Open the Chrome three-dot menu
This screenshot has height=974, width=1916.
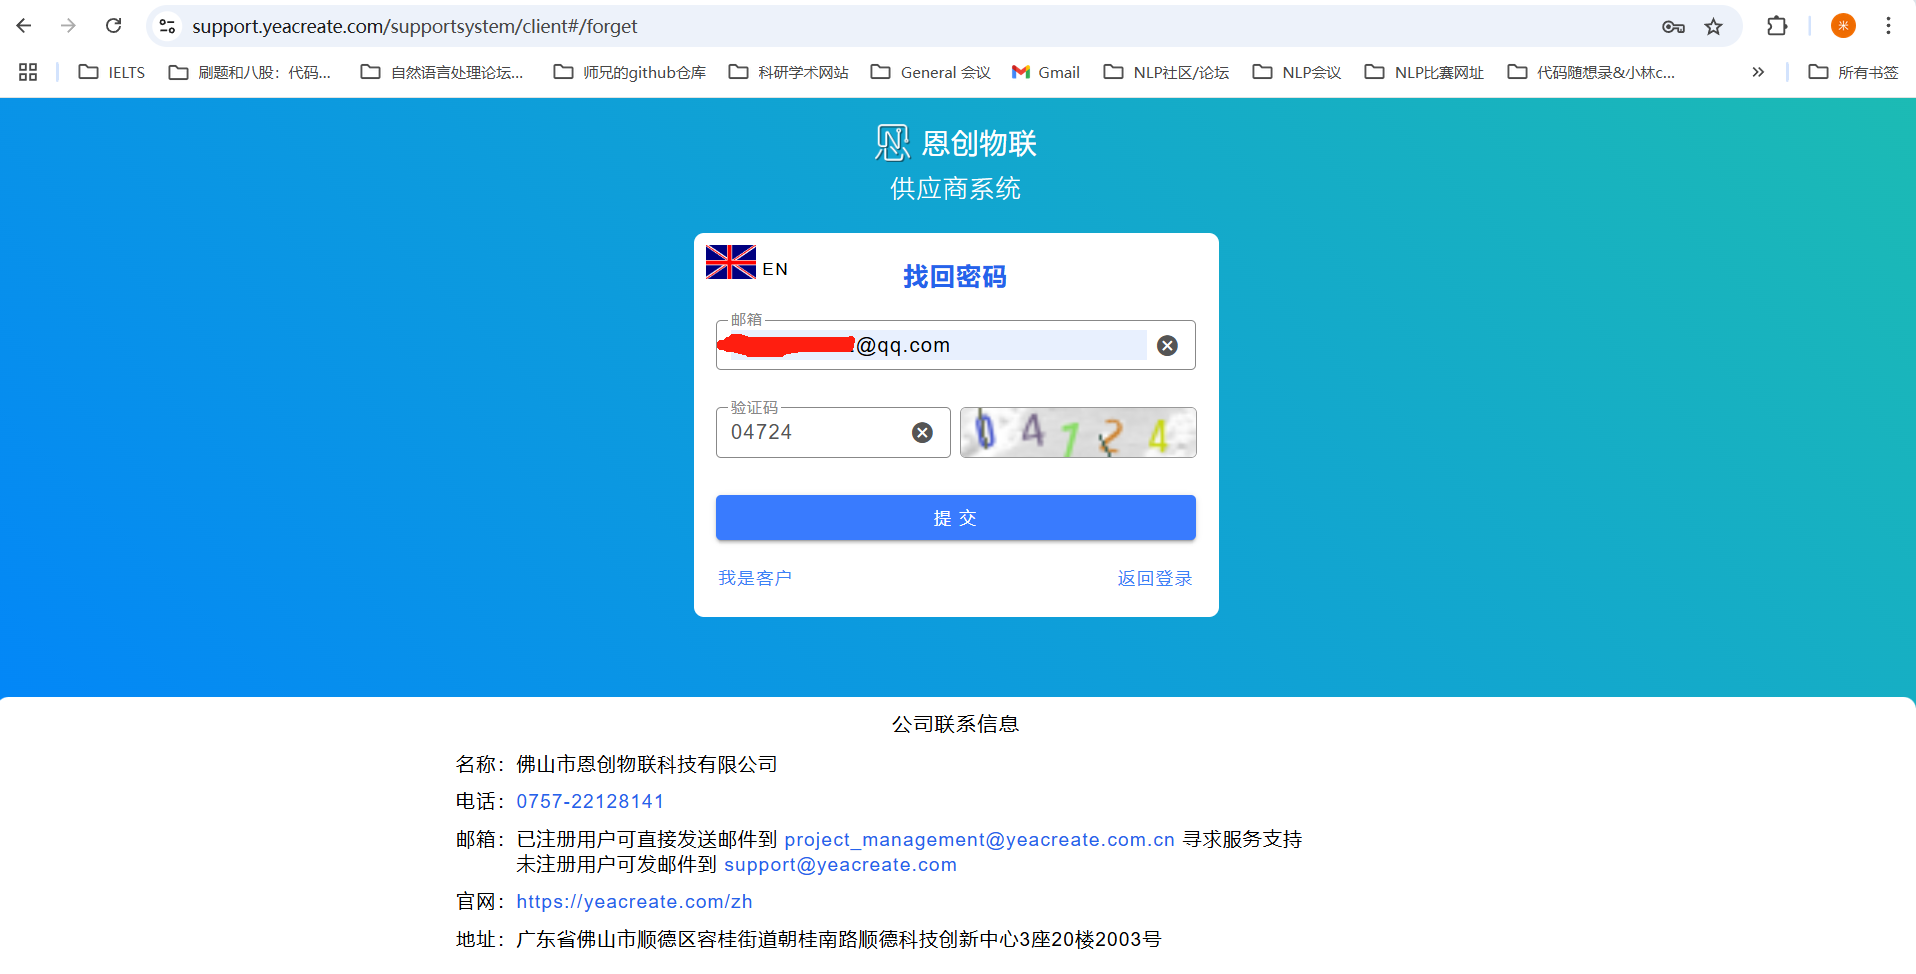point(1888,26)
